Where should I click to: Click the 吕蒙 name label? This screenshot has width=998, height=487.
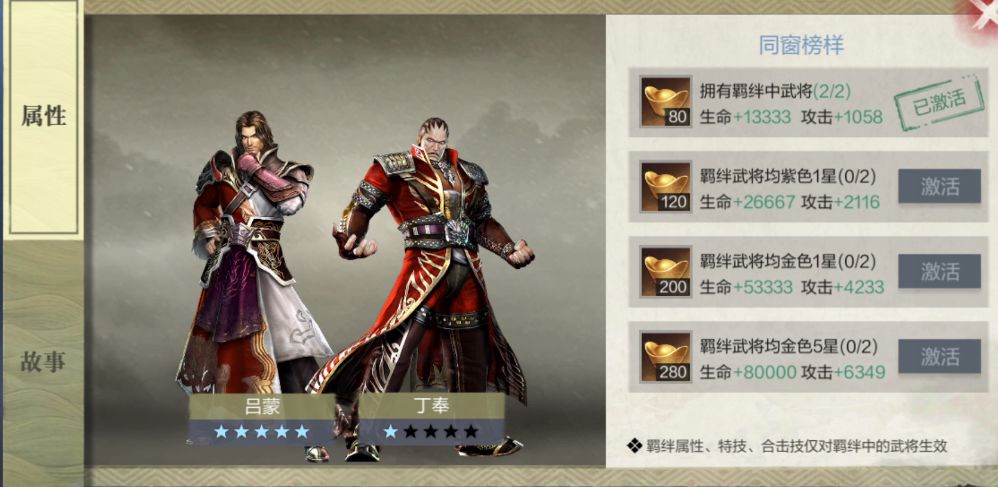pyautogui.click(x=262, y=406)
